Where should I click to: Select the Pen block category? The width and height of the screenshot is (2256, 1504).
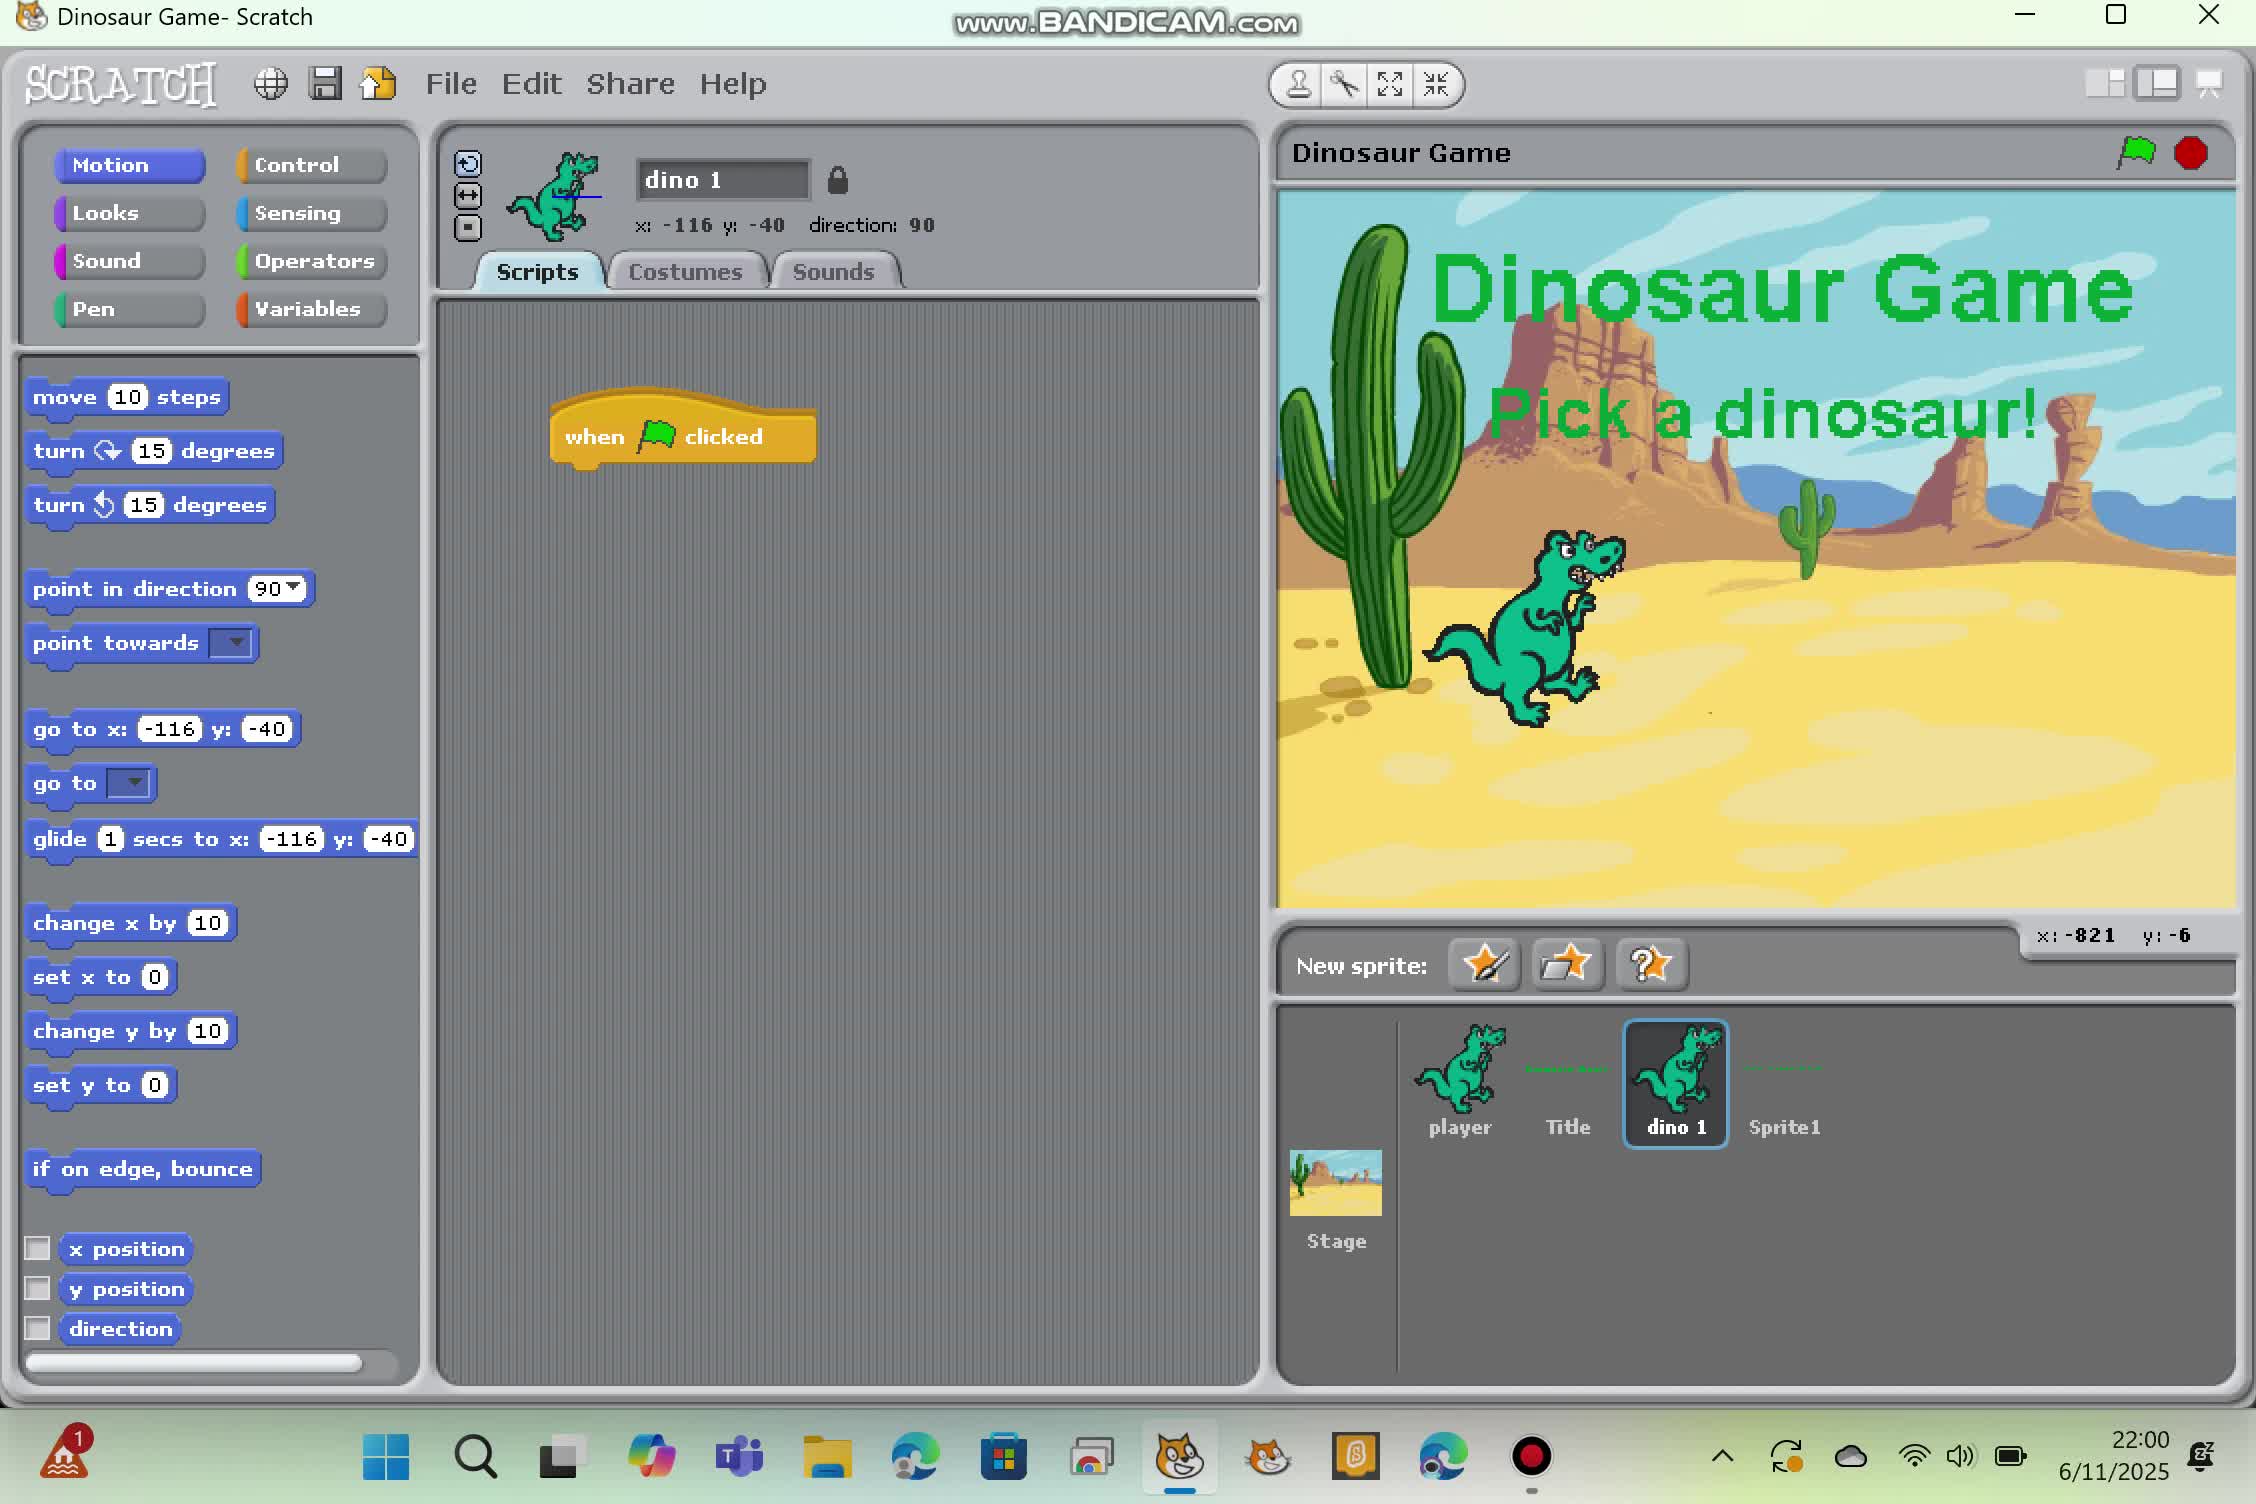pyautogui.click(x=129, y=309)
